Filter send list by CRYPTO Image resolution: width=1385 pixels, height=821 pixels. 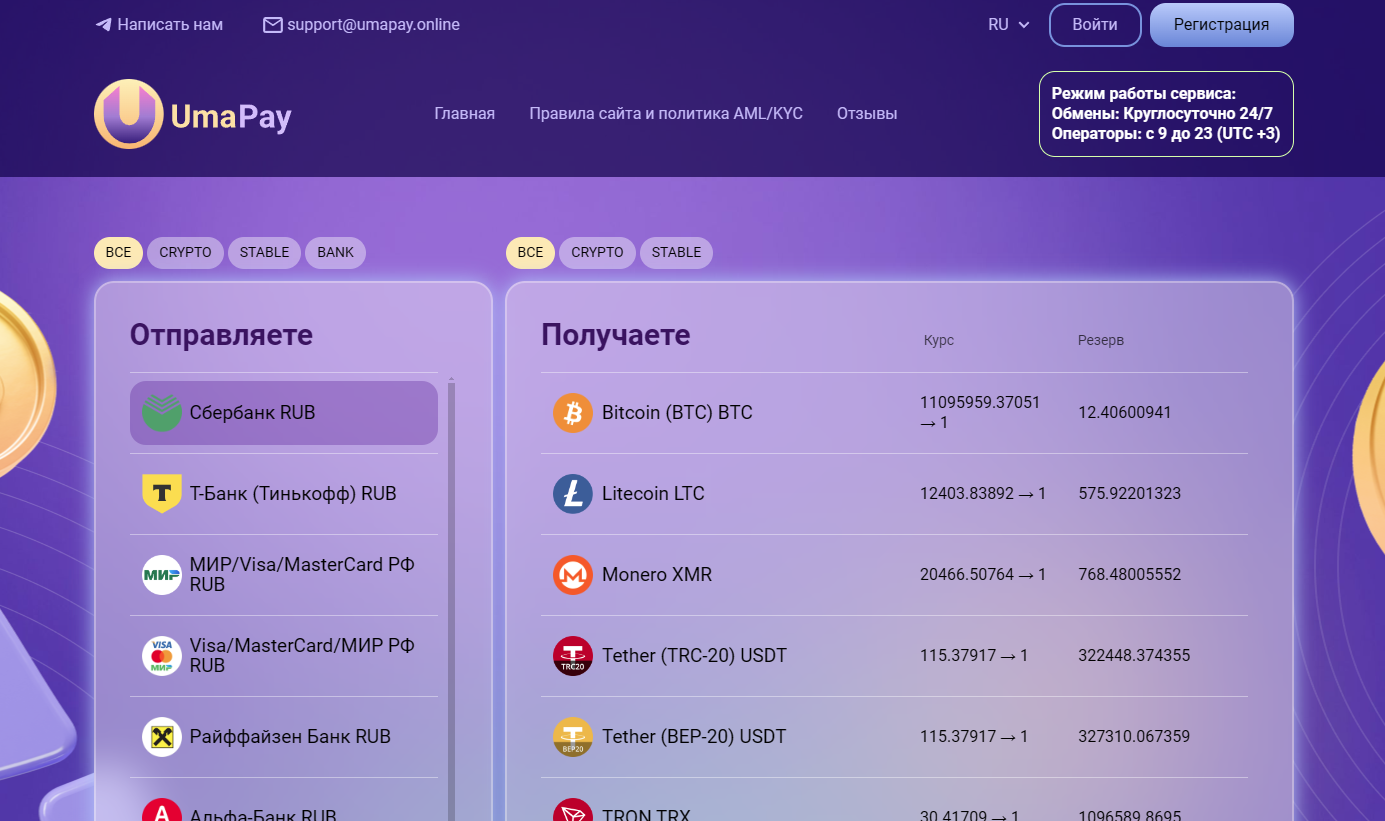point(185,252)
